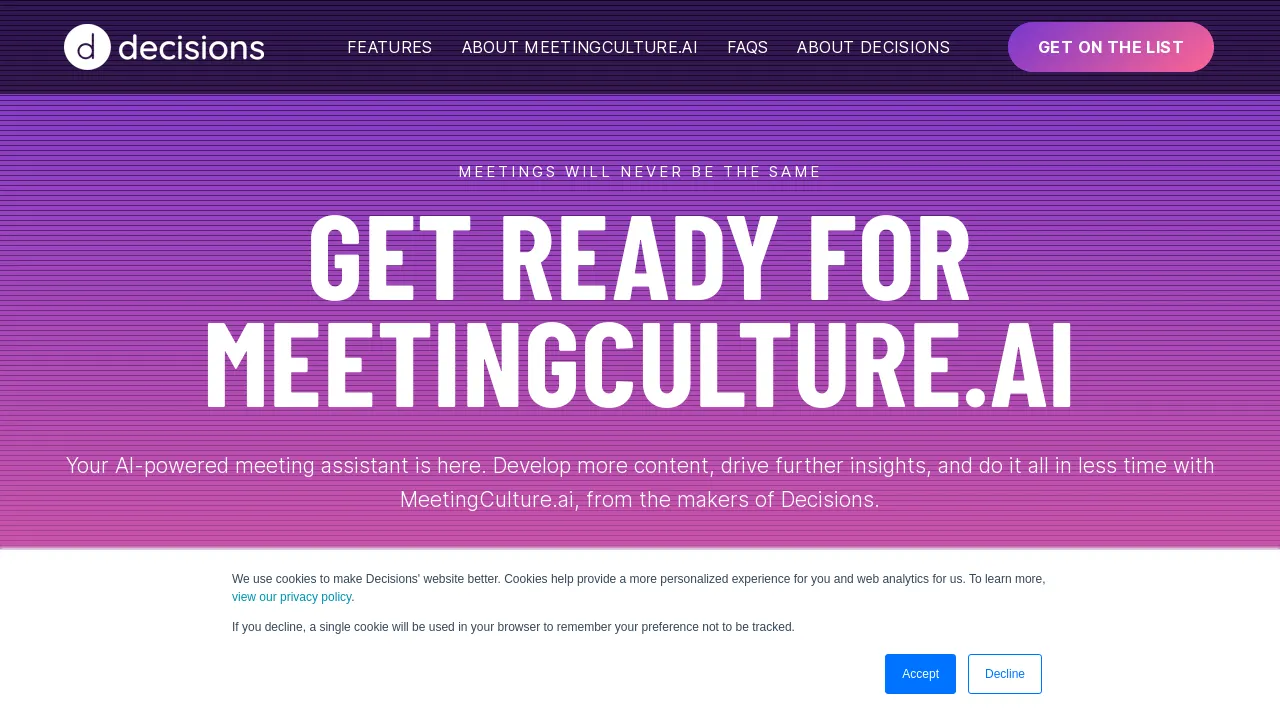
Task: Click 'Meetings will never be the same' tagline
Action: coord(640,172)
